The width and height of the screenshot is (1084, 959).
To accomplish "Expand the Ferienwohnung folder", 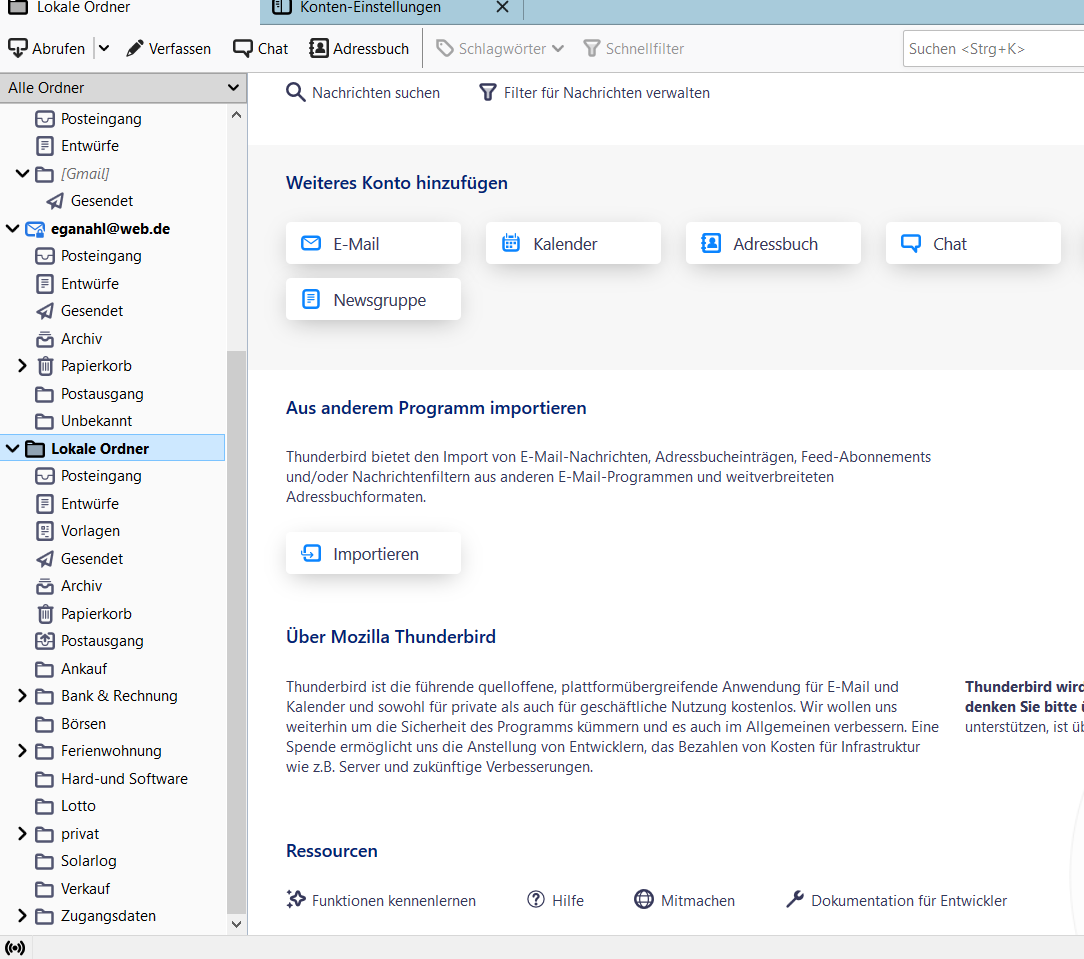I will tap(22, 751).
